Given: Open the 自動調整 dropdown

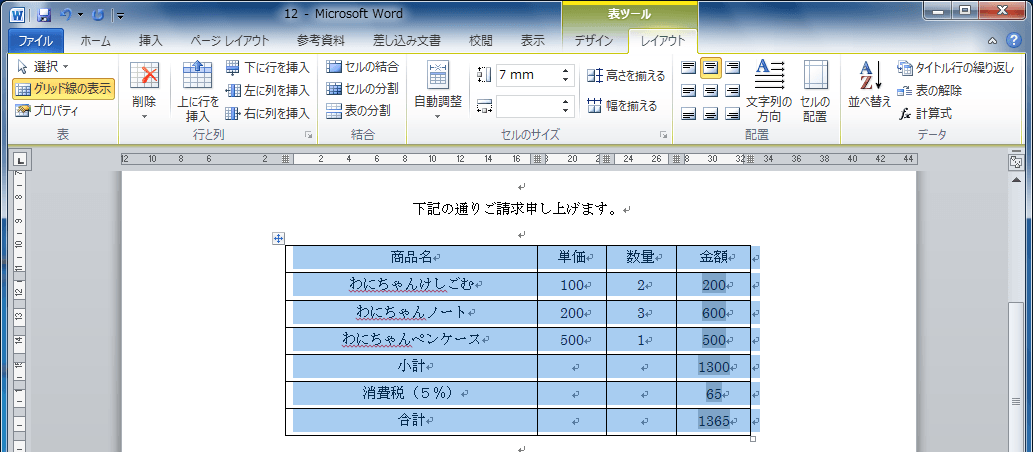Looking at the screenshot, I should (x=437, y=92).
